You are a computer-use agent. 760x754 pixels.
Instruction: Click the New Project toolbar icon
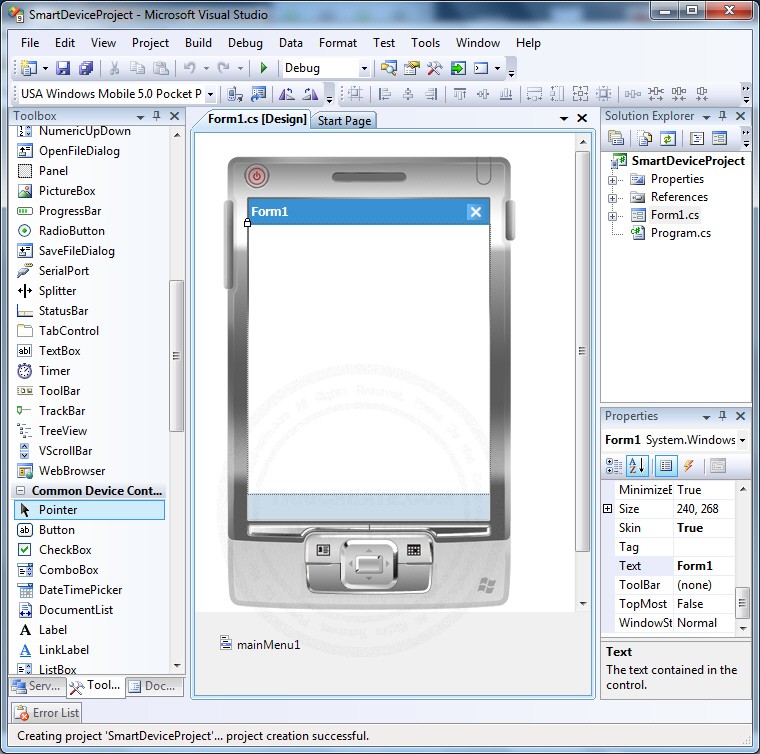click(x=29, y=68)
